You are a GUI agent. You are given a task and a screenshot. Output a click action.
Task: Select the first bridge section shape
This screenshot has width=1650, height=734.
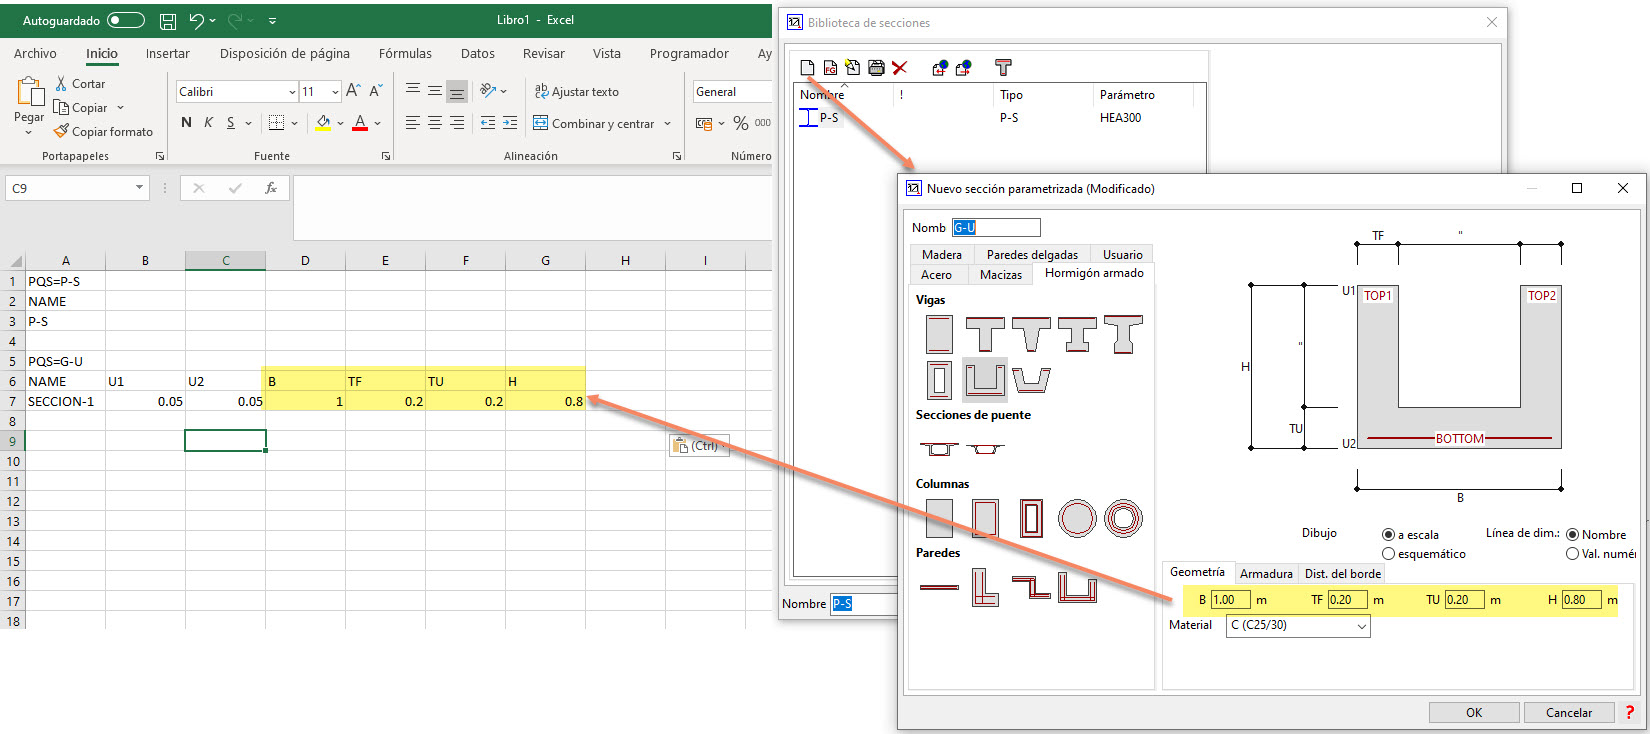click(939, 449)
